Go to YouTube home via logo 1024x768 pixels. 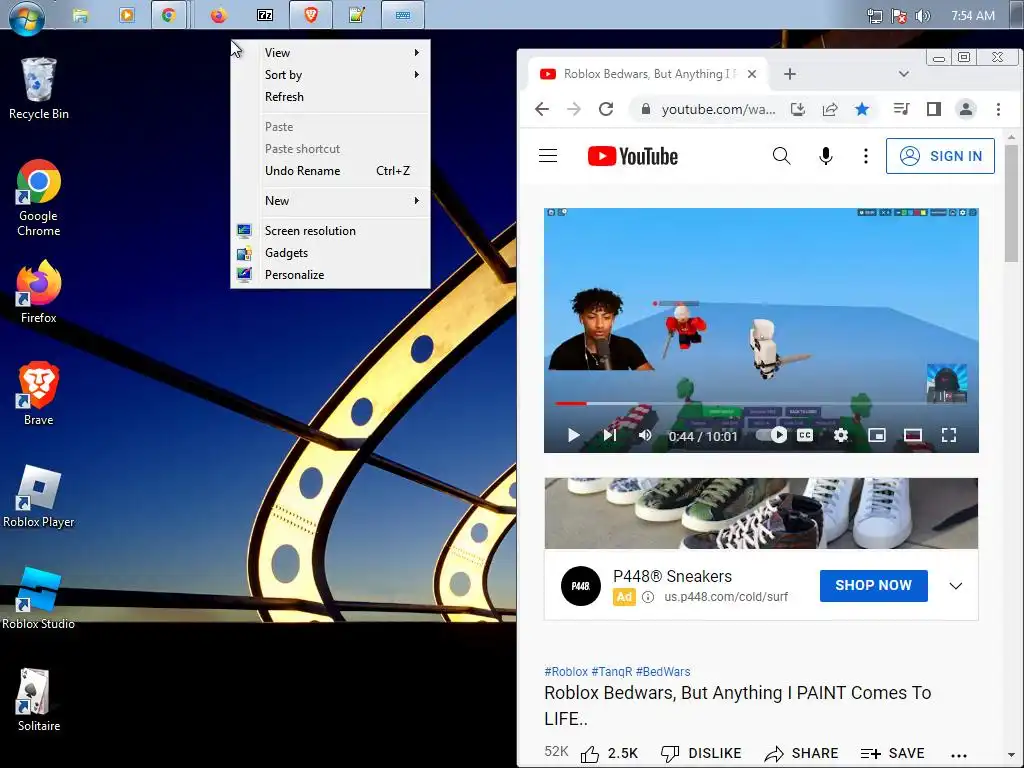[x=633, y=156]
